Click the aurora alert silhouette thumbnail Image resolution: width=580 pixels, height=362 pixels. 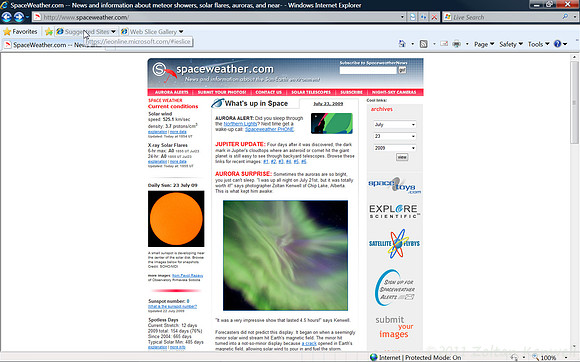click(332, 124)
